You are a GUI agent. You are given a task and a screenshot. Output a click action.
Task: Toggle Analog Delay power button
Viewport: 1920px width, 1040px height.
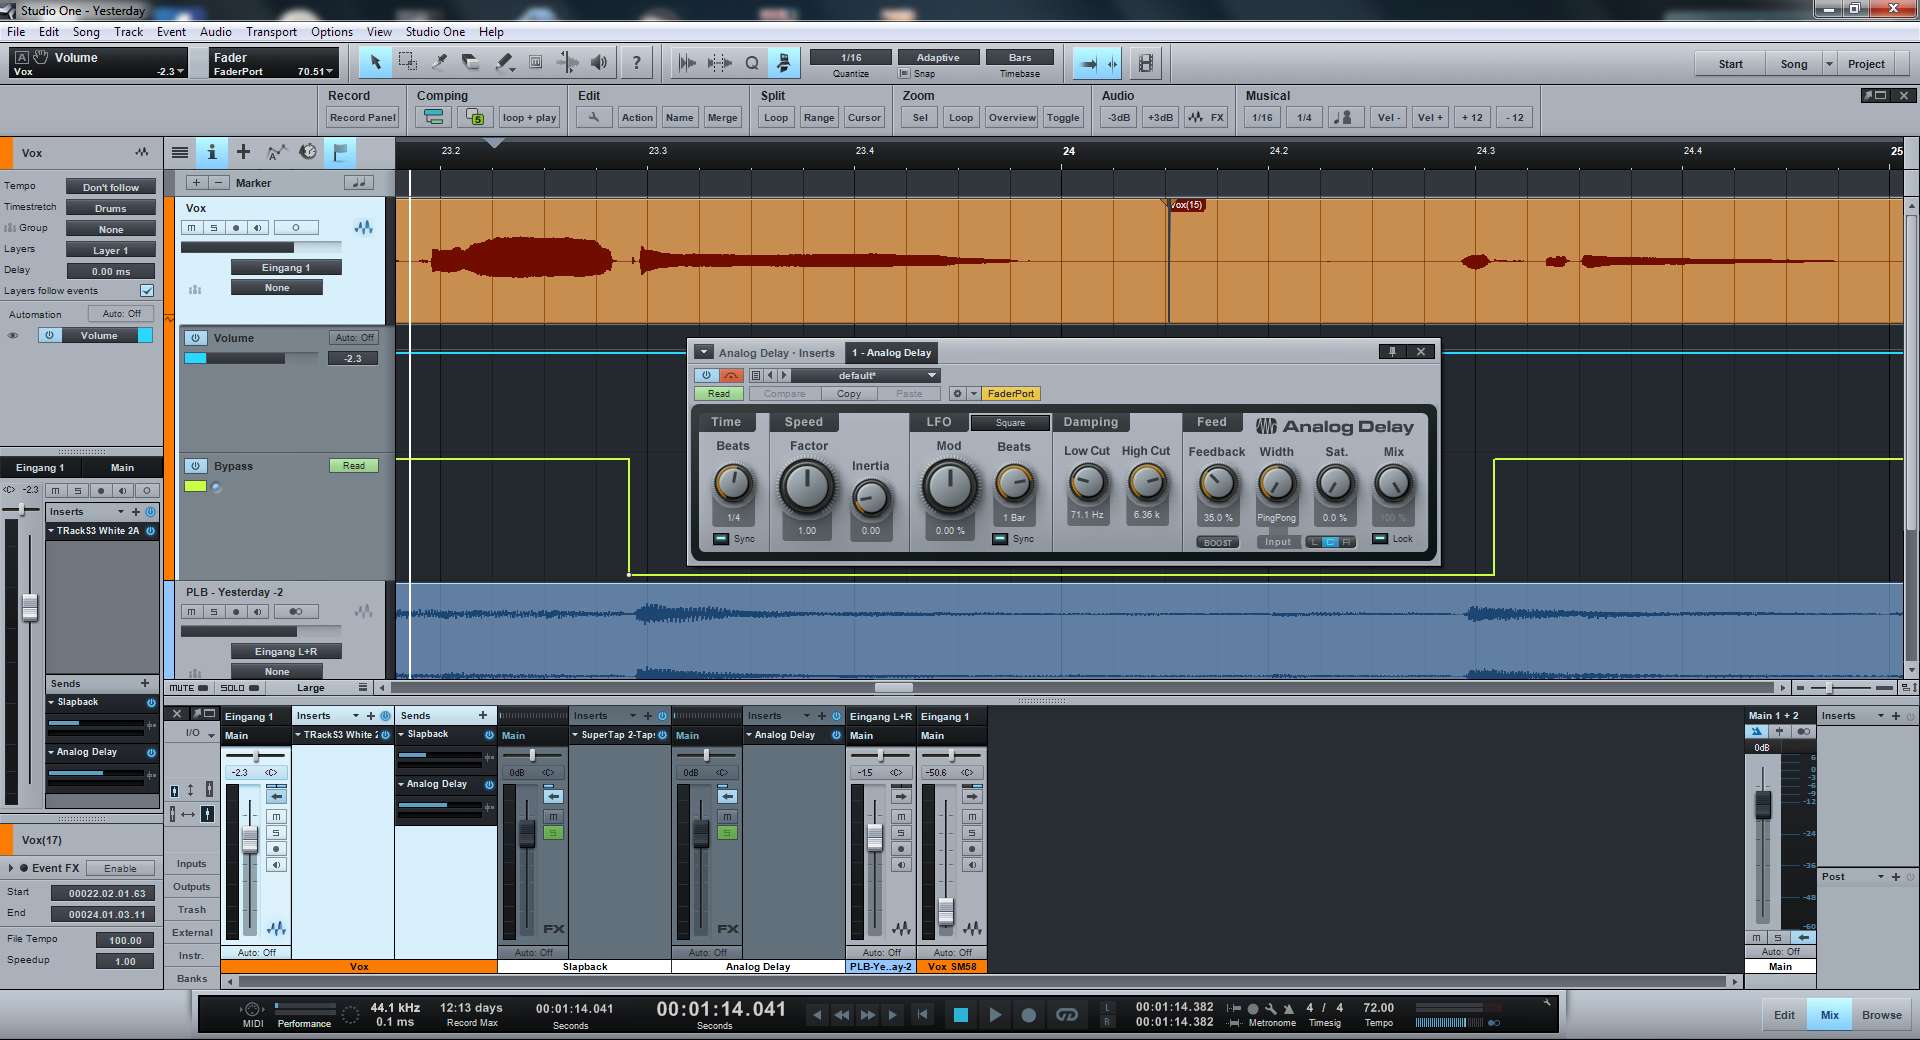click(x=706, y=375)
